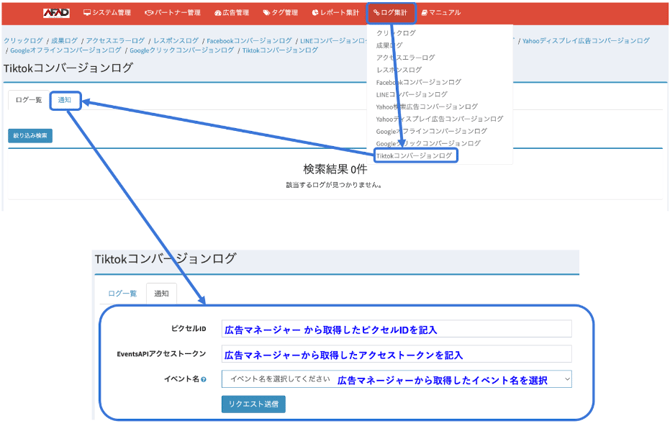Viewport: 670px width, 426px height.
Task: Switch to the upper 通知 tab
Action: tap(65, 100)
